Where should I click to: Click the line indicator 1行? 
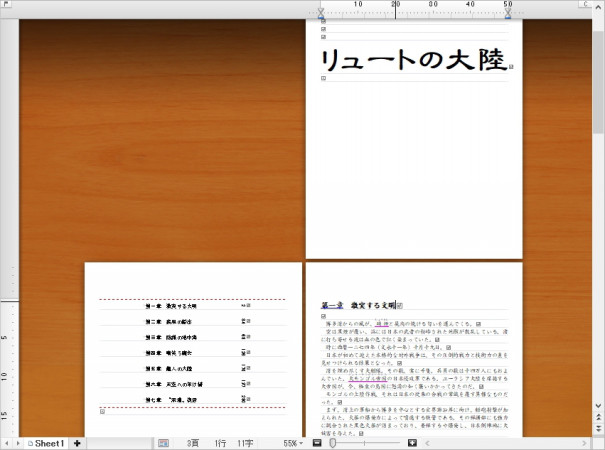(220, 443)
